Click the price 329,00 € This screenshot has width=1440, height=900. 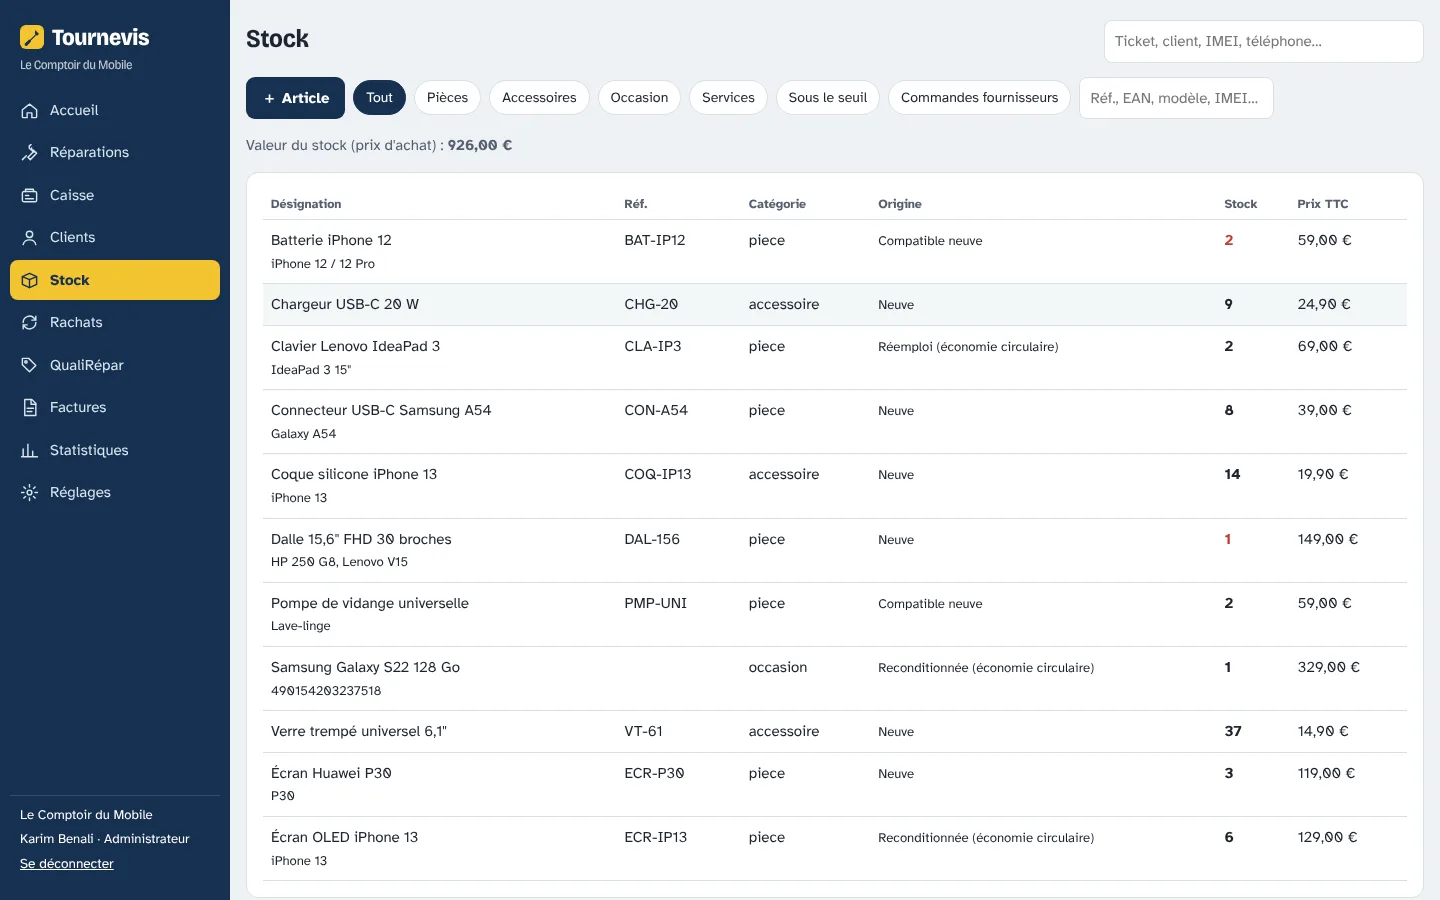tap(1328, 668)
